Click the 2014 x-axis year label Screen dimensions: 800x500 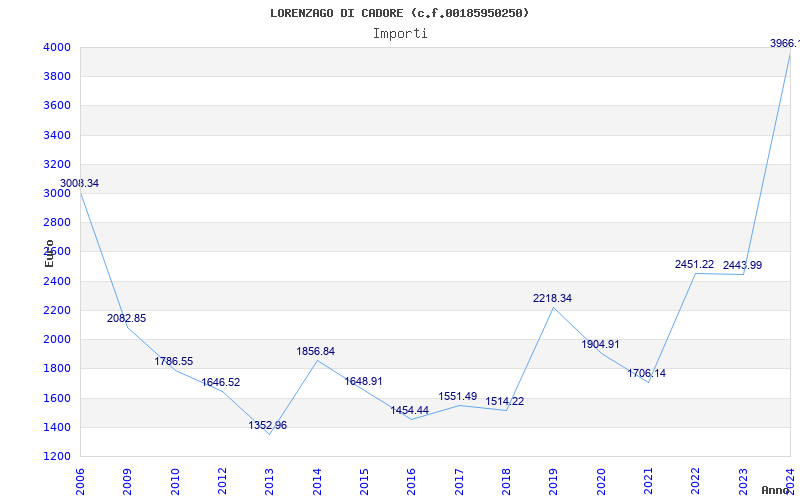317,482
